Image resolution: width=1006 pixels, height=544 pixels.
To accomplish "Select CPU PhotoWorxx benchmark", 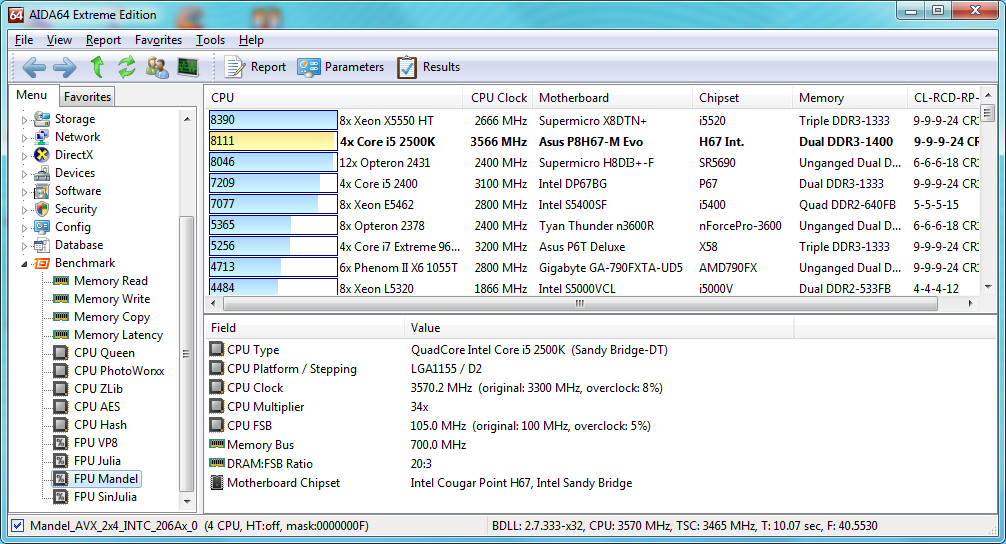I will click(x=119, y=371).
